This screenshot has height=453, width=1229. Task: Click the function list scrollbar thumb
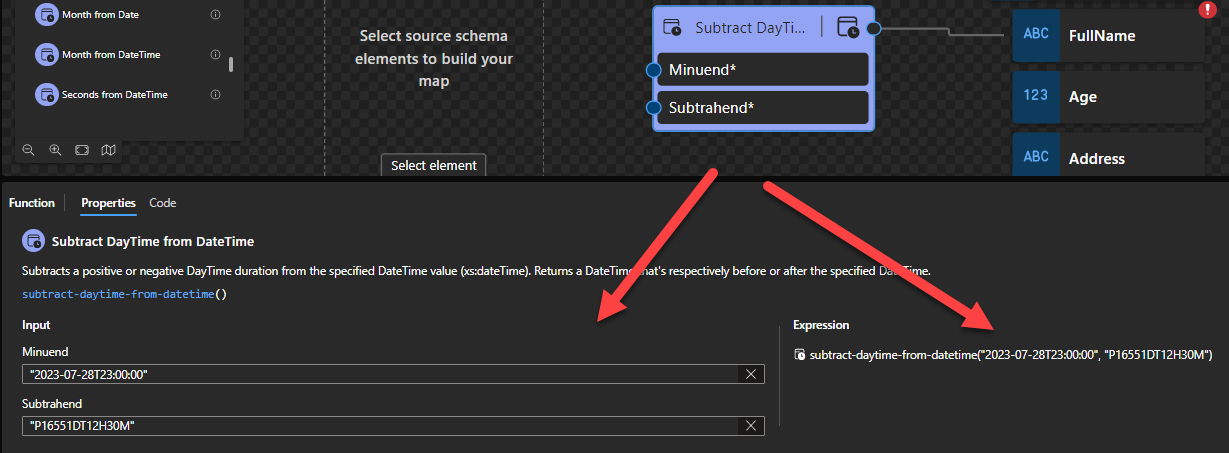coord(231,65)
